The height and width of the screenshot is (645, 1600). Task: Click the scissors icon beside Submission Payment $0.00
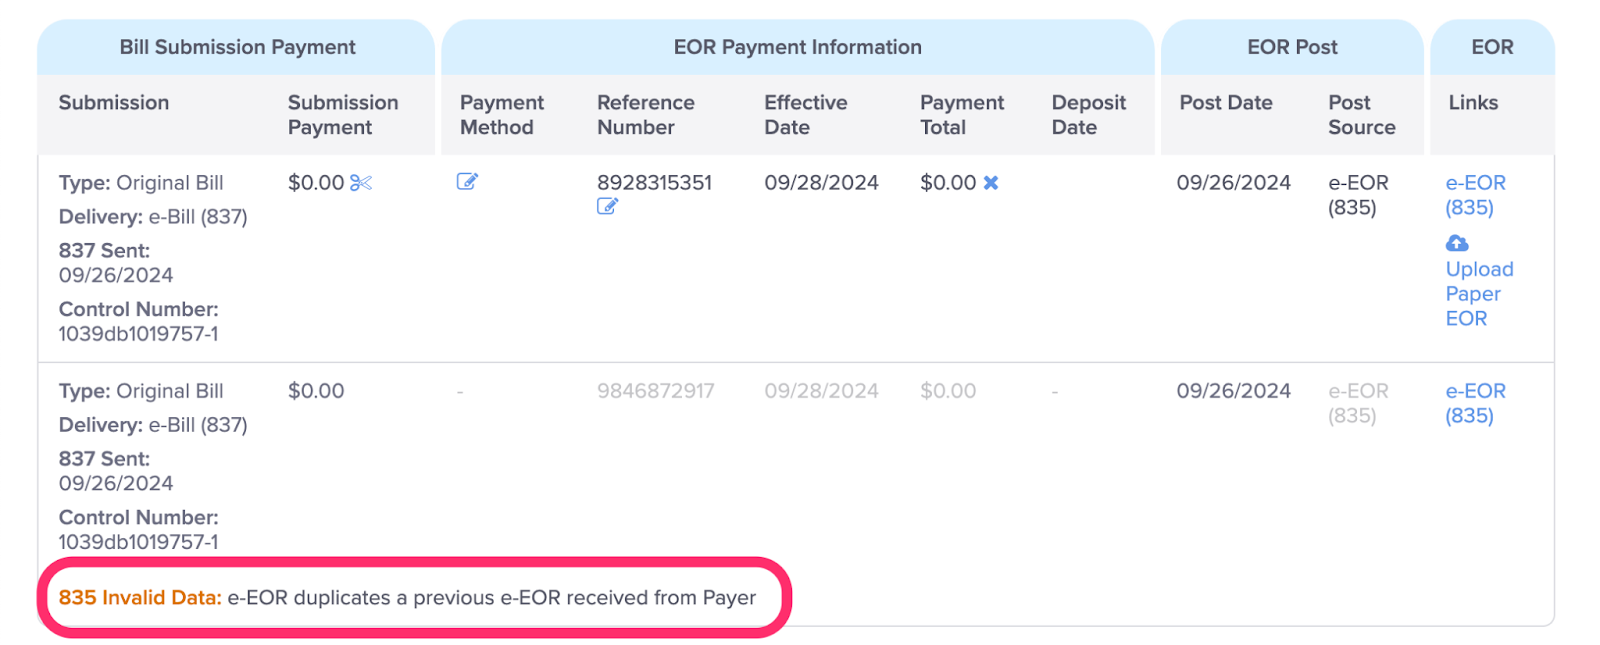pos(361,183)
